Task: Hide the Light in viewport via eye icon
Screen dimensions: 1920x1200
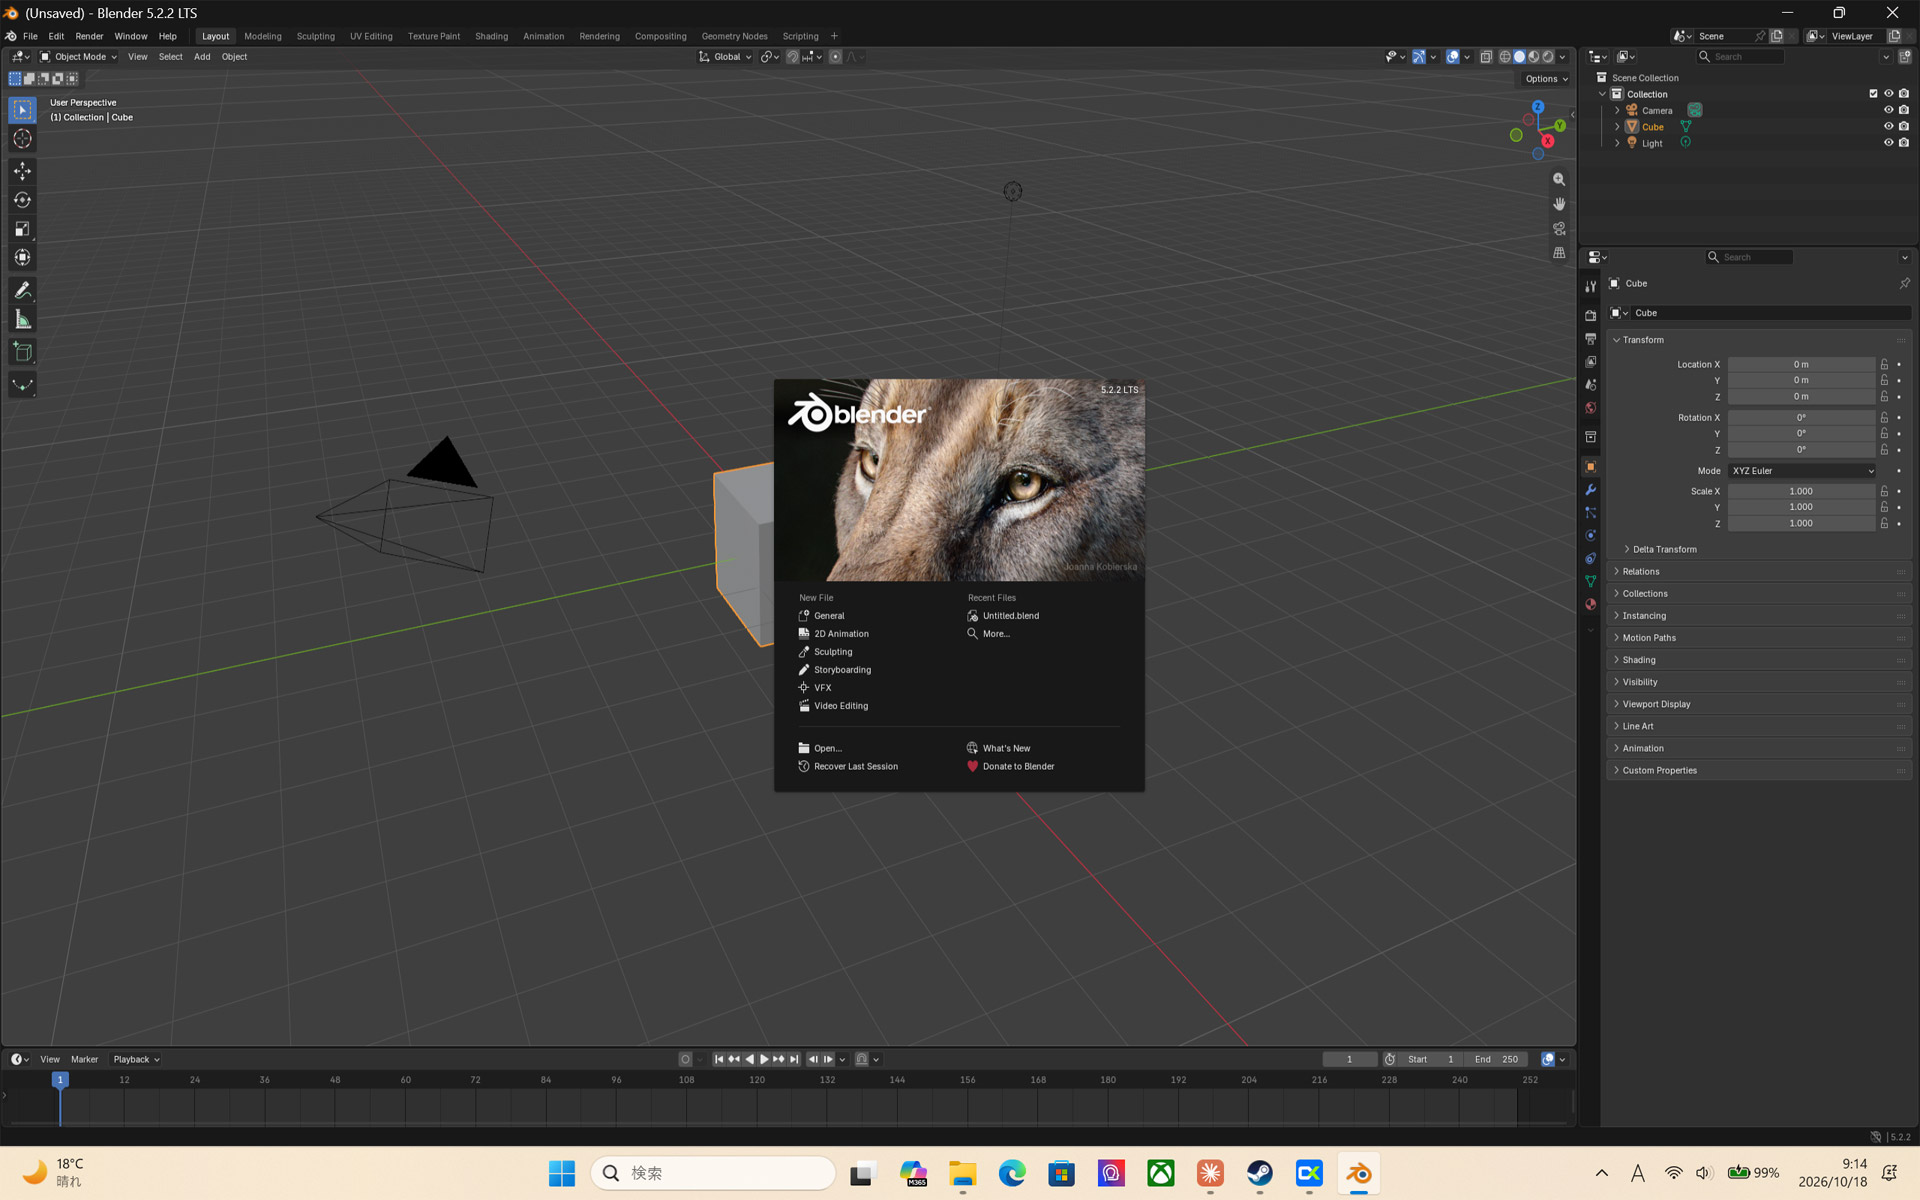Action: tap(1888, 143)
